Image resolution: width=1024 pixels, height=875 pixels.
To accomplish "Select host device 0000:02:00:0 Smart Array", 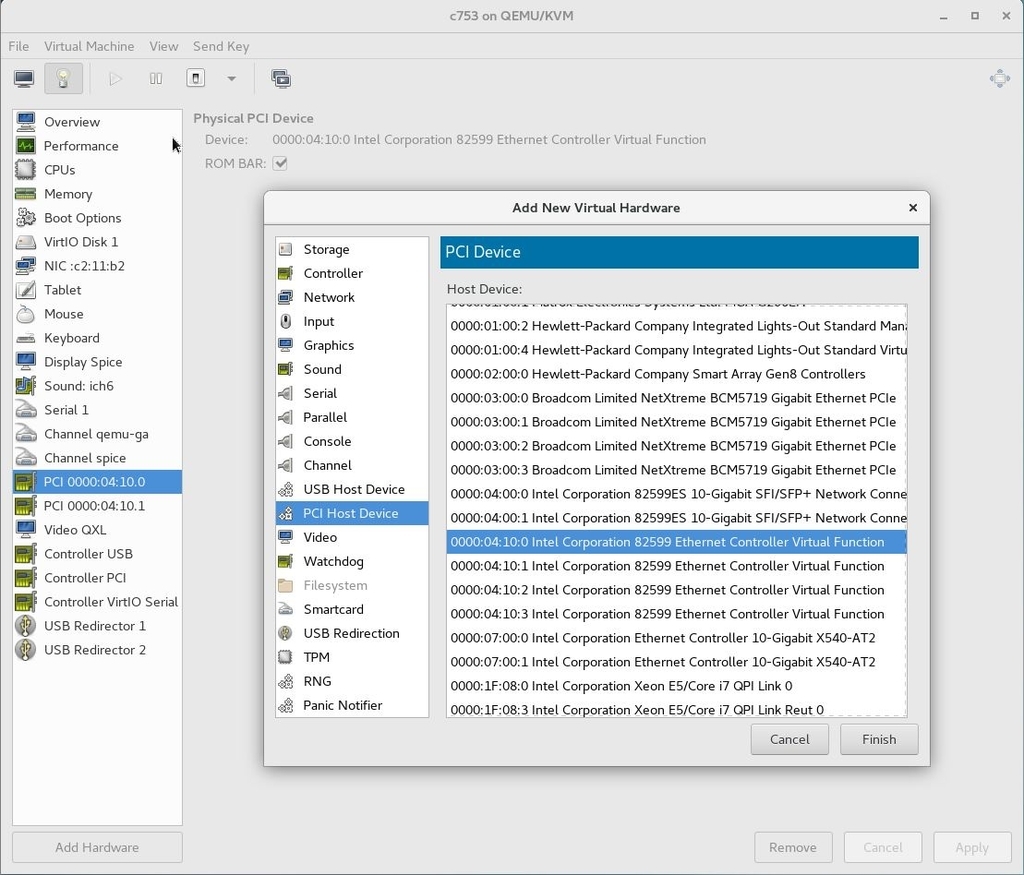I will [677, 374].
